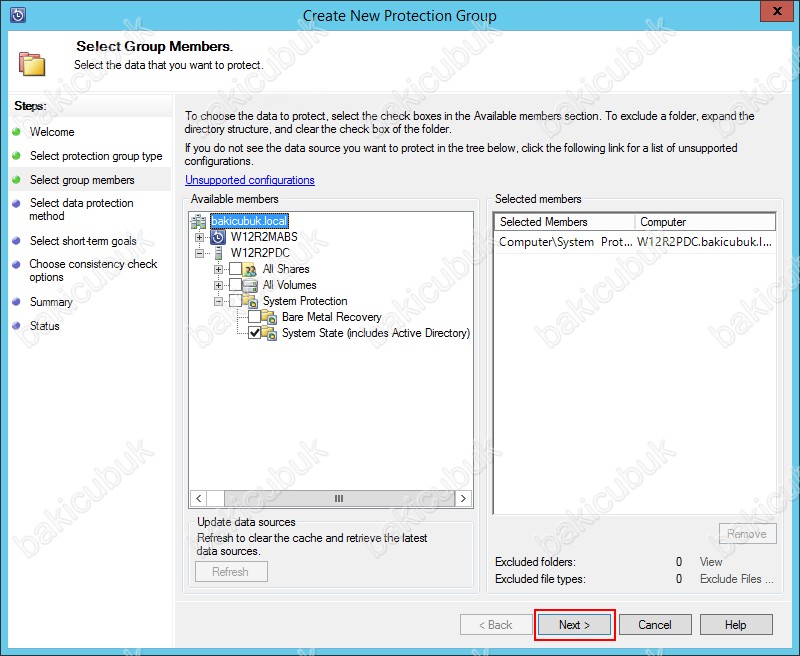Uncheck System State (includes Active Directory)

(254, 333)
